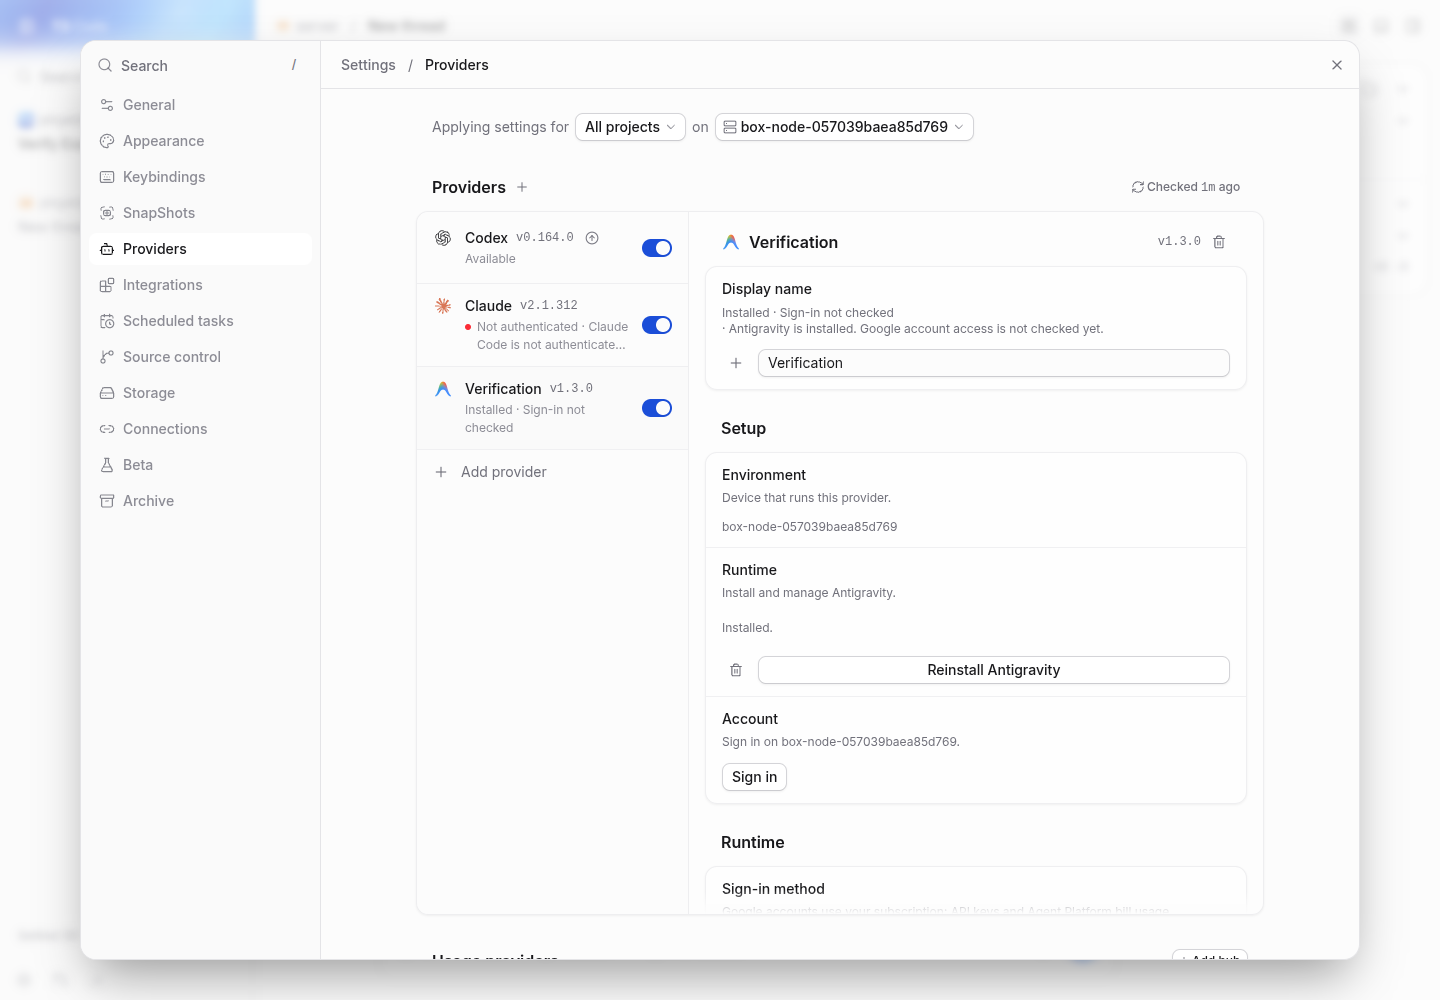
Task: Focus the Search field in the sidebar
Action: point(200,65)
